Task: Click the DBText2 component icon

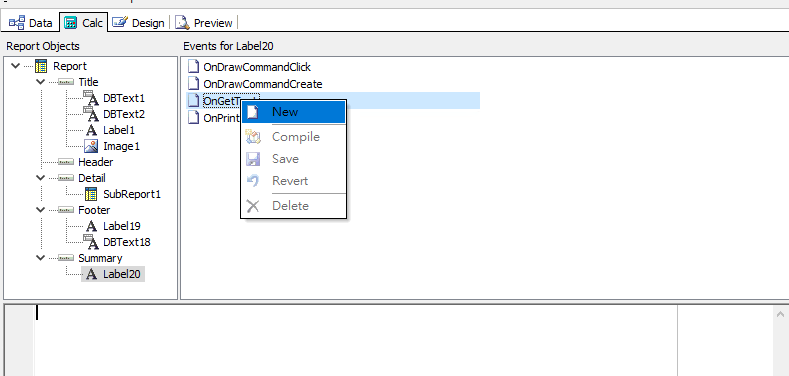Action: [91, 114]
